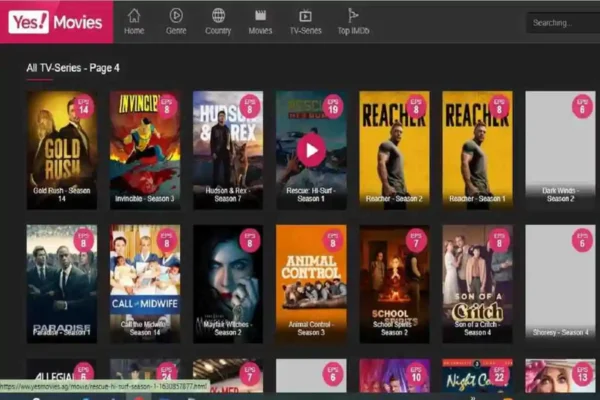Image resolution: width=600 pixels, height=400 pixels.
Task: Open Mayfair Witches Season 2 poster
Action: (x=228, y=284)
